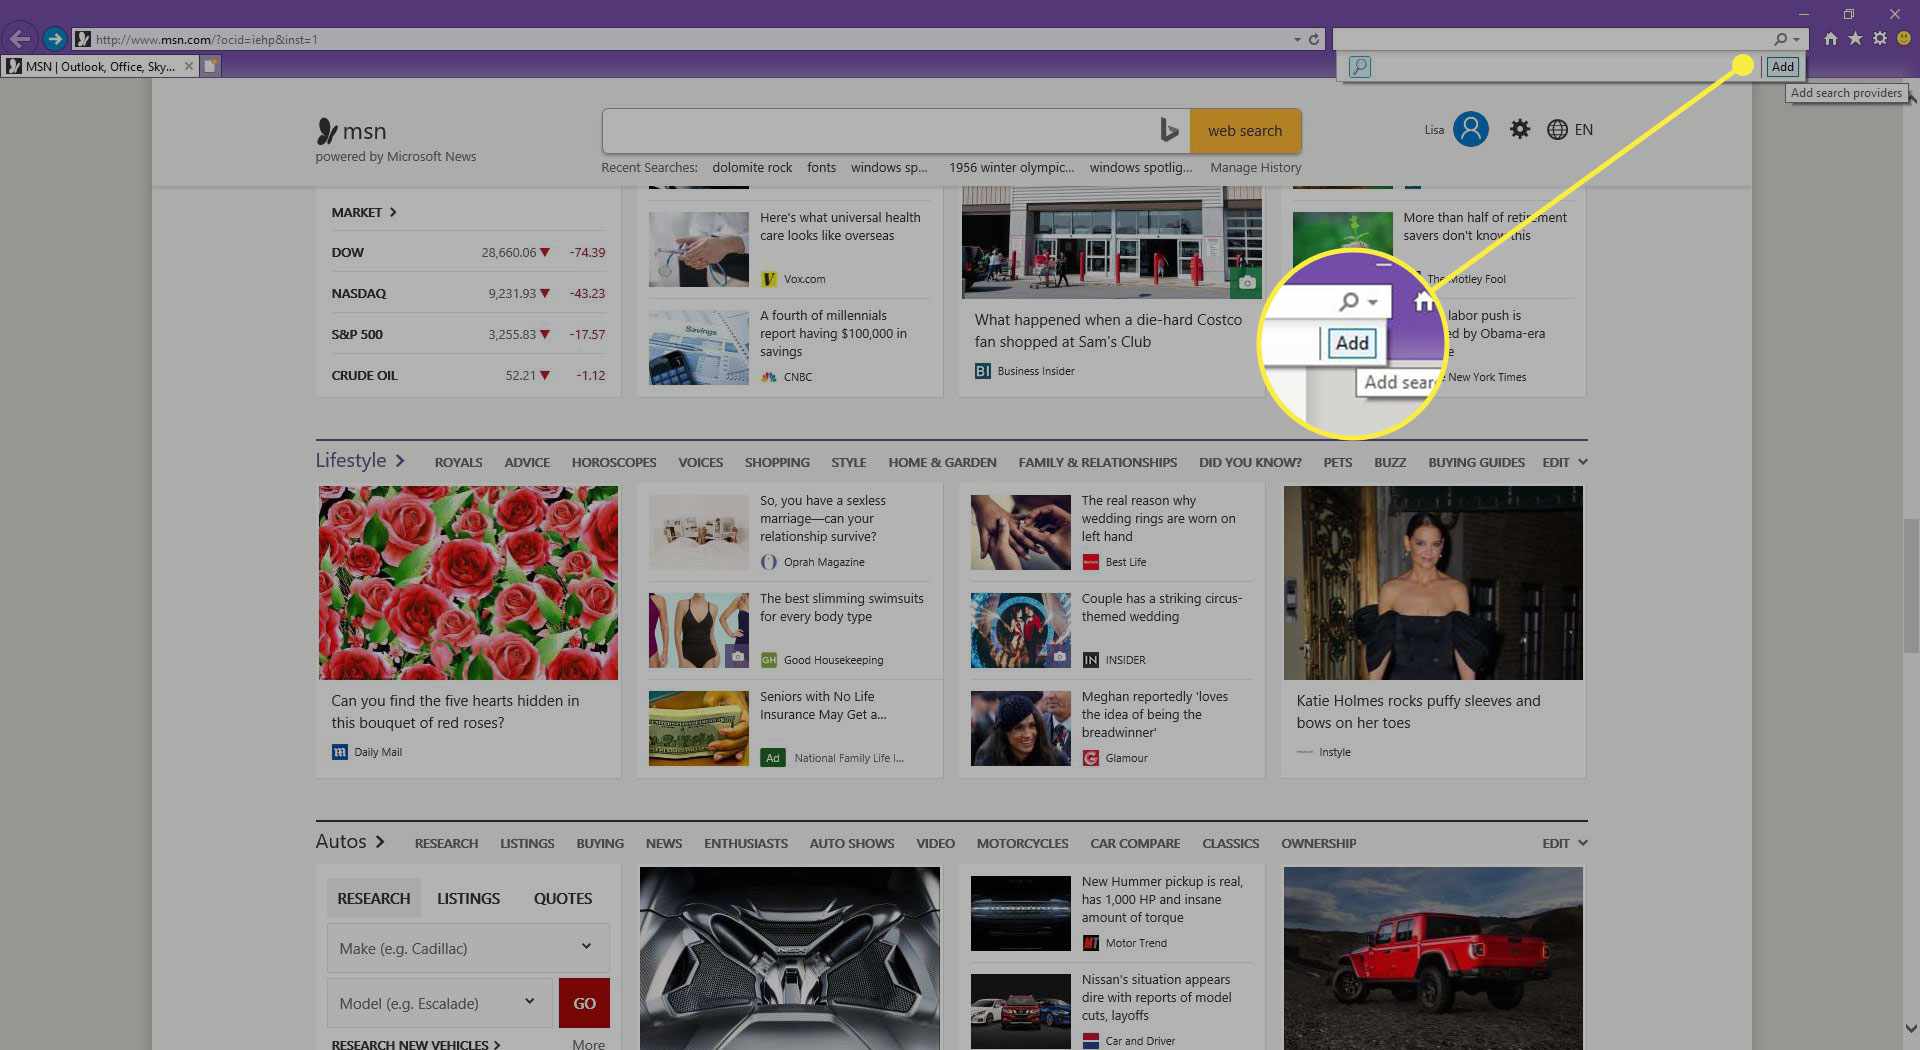The image size is (1920, 1050).
Task: Click the scrollbar down arrow
Action: pos(1910,1029)
